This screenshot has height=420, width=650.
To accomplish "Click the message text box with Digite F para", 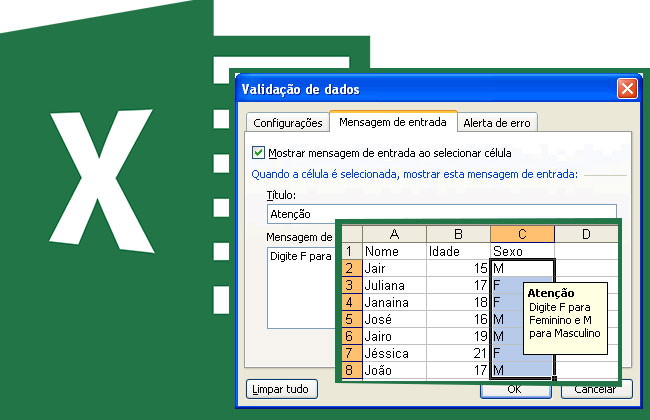I will tap(301, 288).
